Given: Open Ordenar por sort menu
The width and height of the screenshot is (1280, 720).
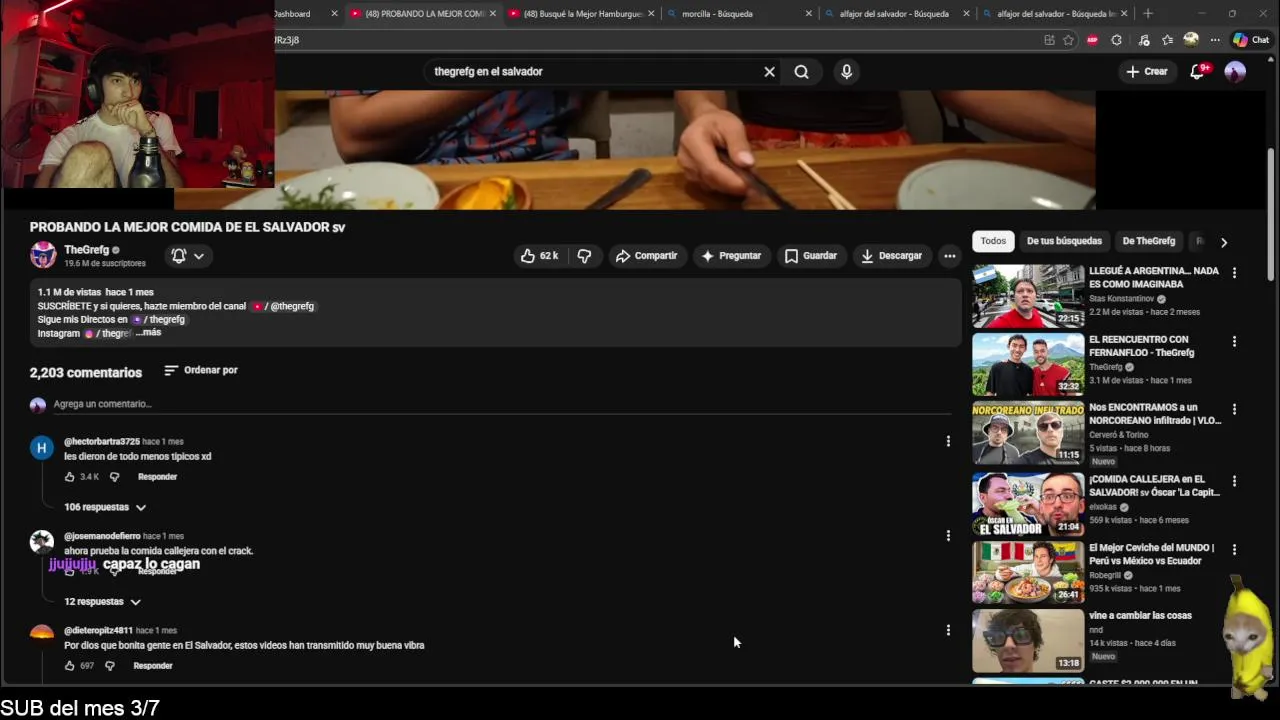Looking at the screenshot, I should tap(201, 370).
